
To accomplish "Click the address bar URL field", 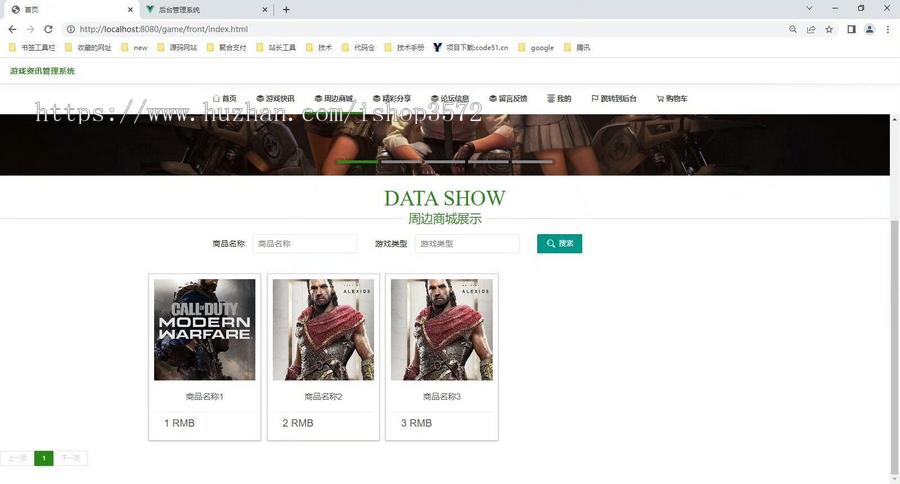I will pyautogui.click(x=425, y=29).
